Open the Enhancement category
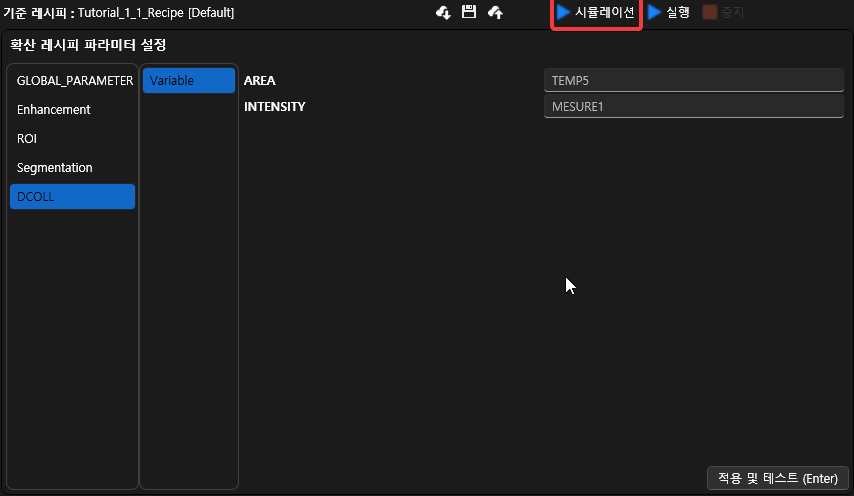 [54, 110]
